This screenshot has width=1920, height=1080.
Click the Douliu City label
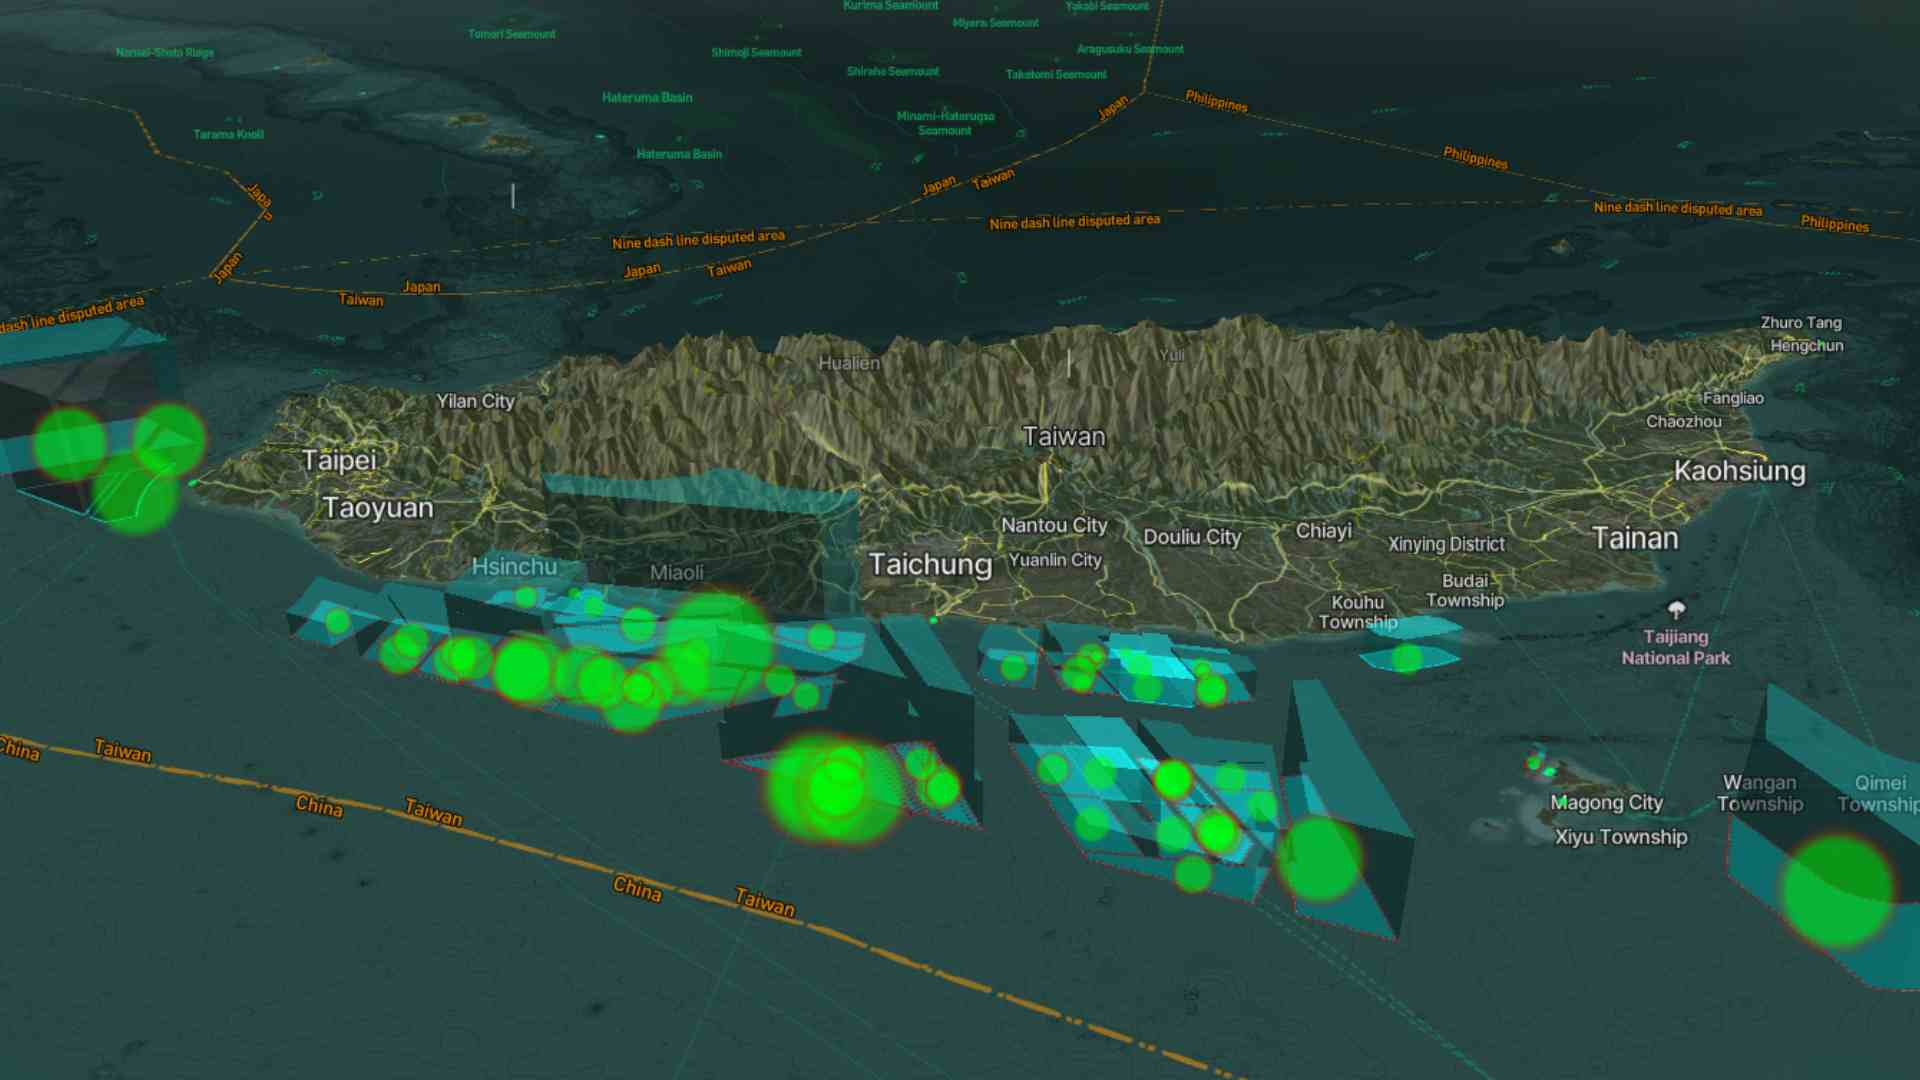click(1192, 537)
